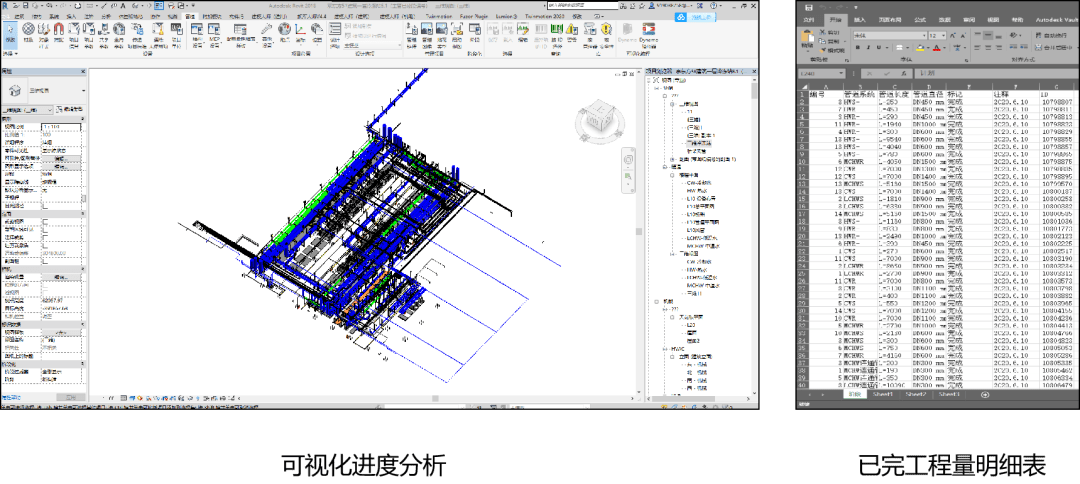1080x484 pixels.
Task: Click the Save icon in the Excel title bar
Action: pyautogui.click(x=809, y=8)
